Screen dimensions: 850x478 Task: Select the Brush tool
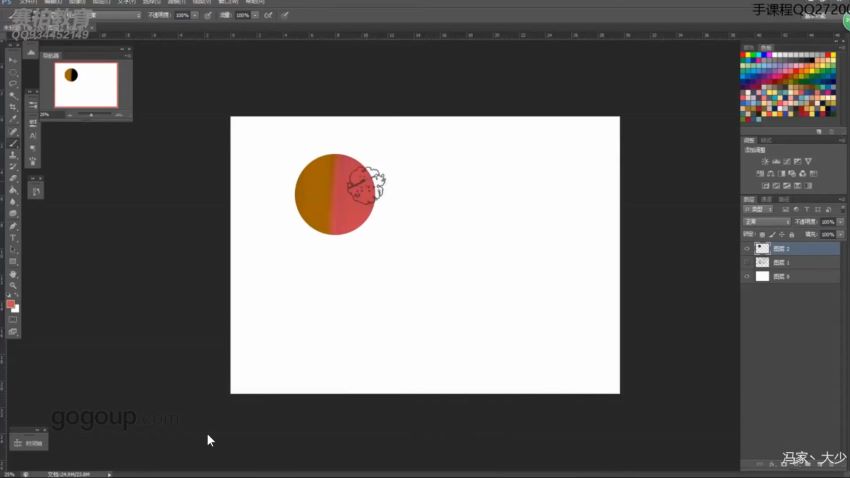click(x=13, y=144)
